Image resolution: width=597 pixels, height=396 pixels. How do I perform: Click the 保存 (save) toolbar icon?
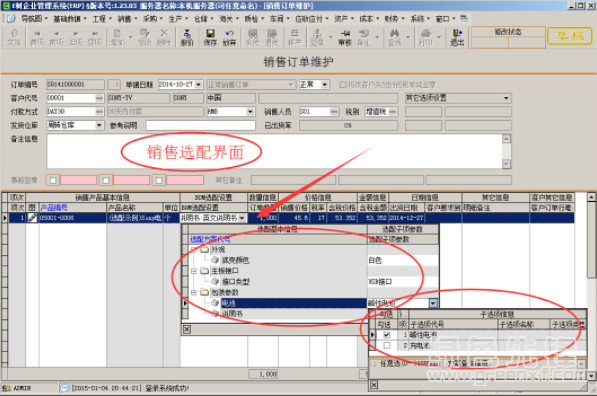click(210, 37)
